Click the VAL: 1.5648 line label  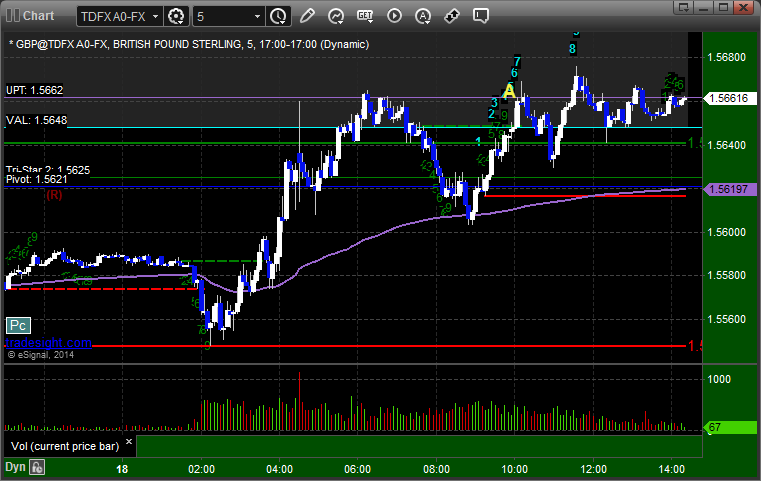click(x=36, y=120)
